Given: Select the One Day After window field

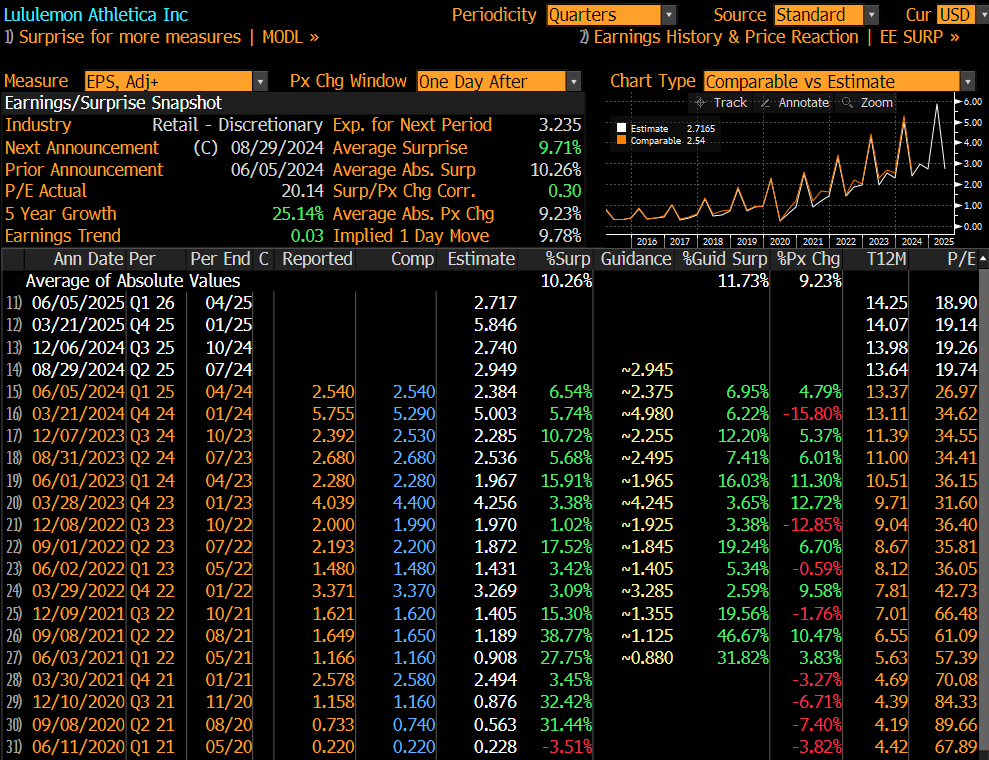Looking at the screenshot, I should pyautogui.click(x=491, y=81).
